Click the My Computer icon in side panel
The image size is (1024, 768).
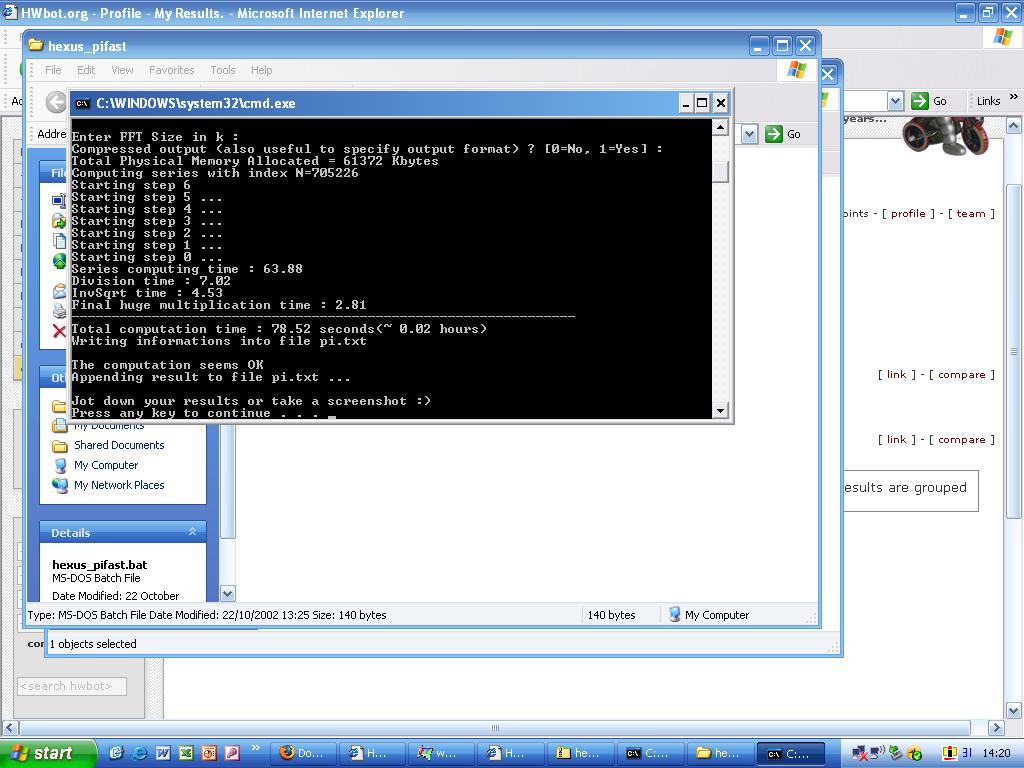[60, 466]
